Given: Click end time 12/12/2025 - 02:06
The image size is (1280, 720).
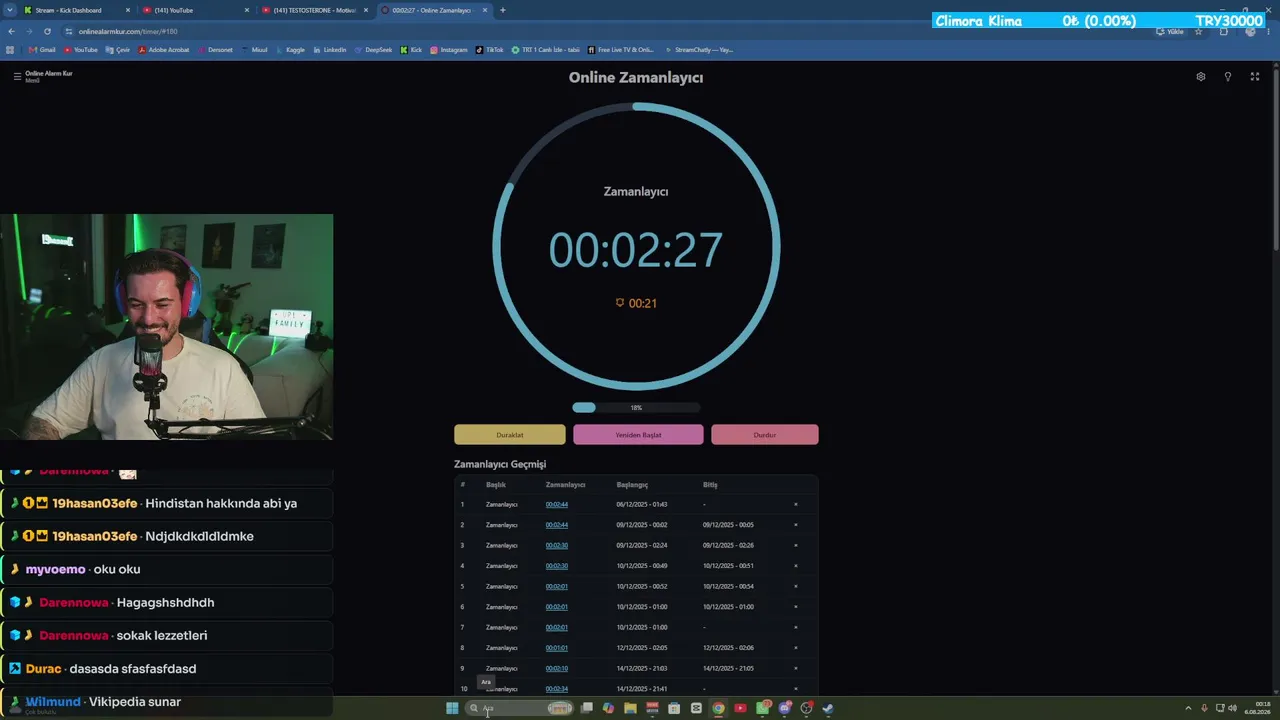Looking at the screenshot, I should [728, 648].
